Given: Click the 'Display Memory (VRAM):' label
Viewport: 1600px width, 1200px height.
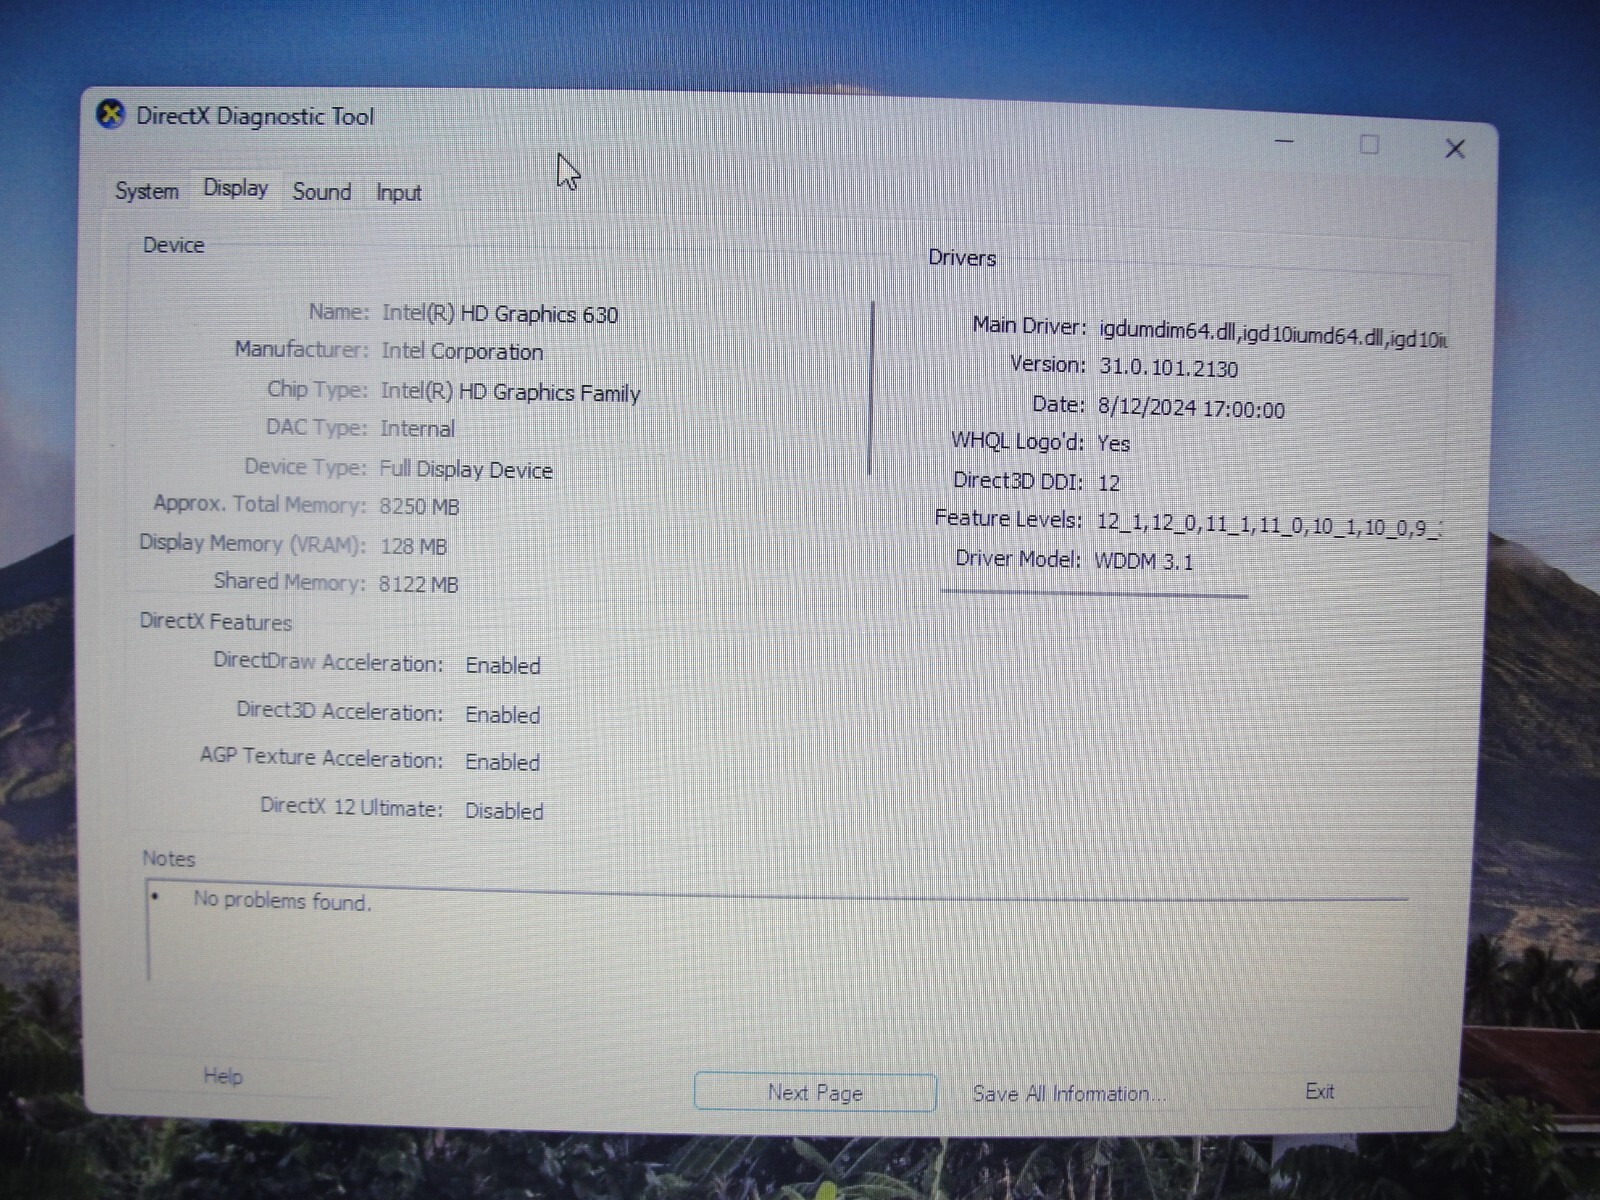Looking at the screenshot, I should (252, 544).
